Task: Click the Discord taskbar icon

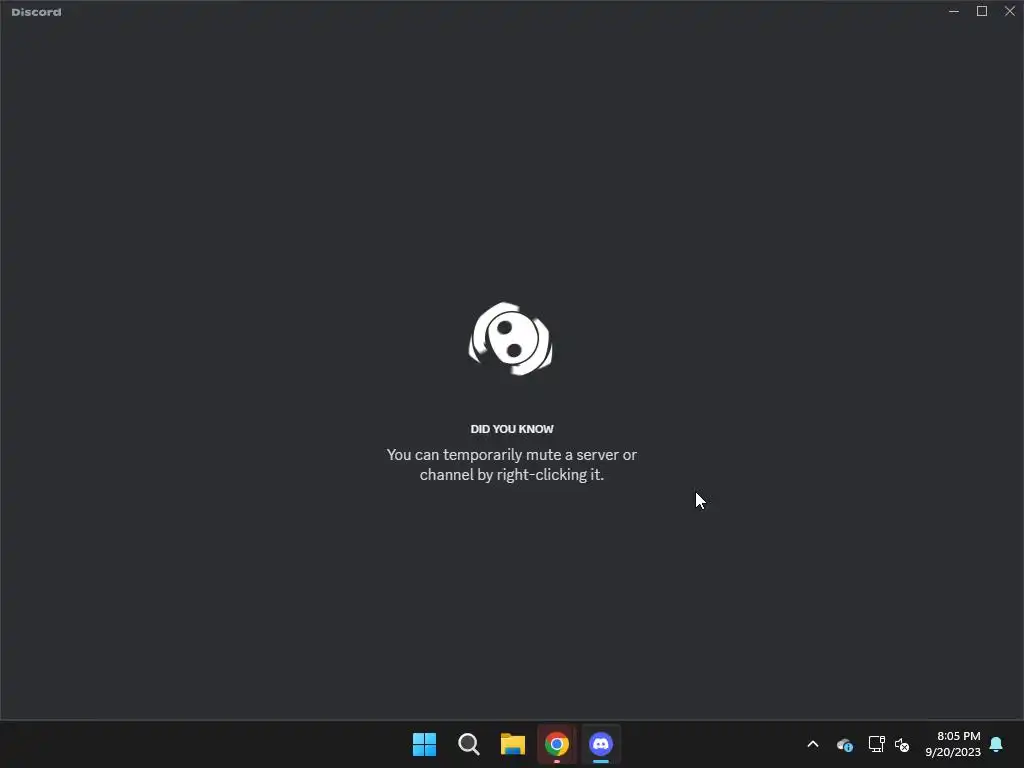Action: [x=601, y=744]
